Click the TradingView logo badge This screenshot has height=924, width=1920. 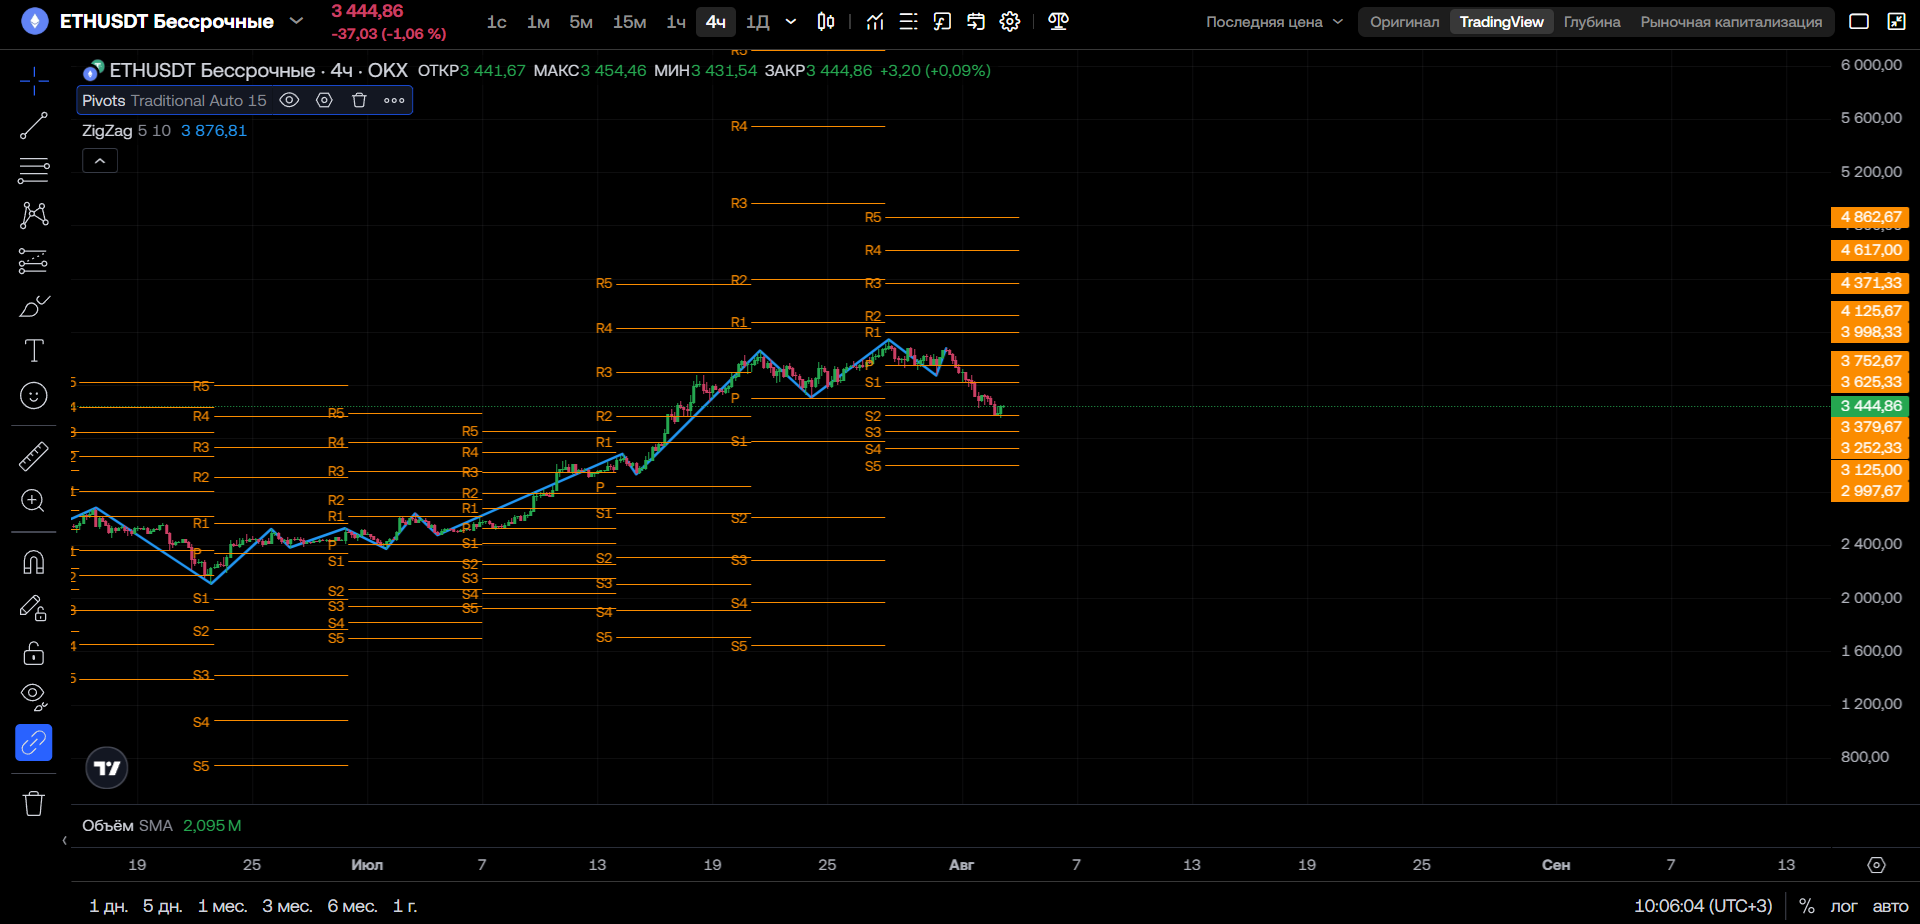(107, 768)
